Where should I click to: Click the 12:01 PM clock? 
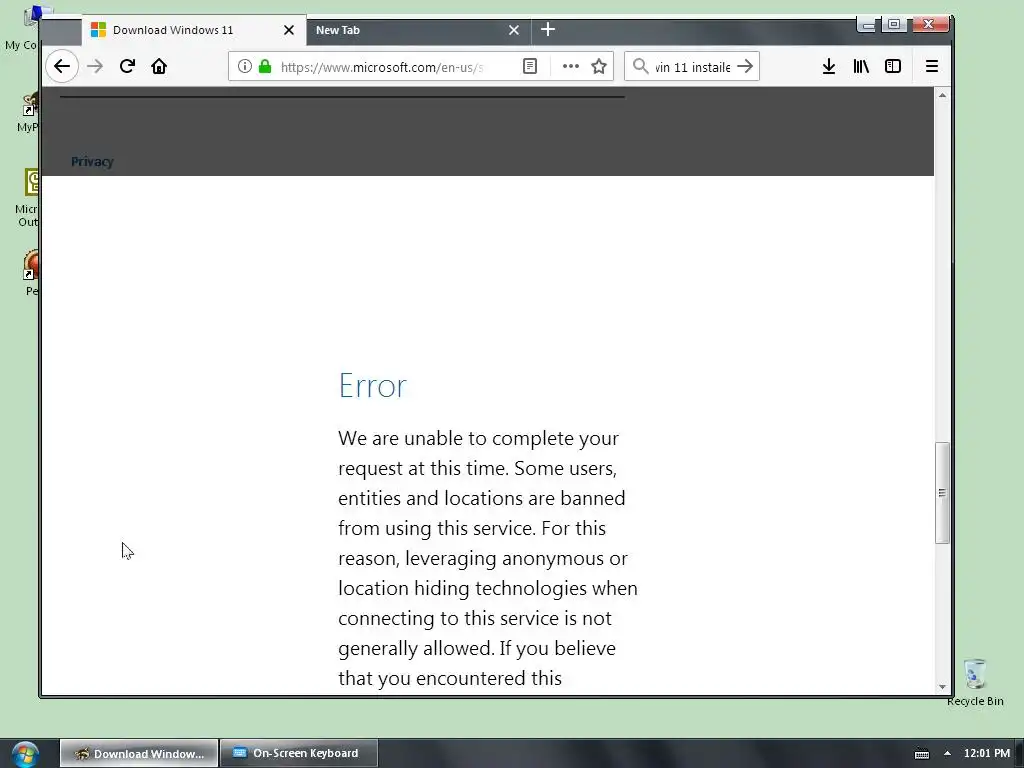(x=986, y=754)
